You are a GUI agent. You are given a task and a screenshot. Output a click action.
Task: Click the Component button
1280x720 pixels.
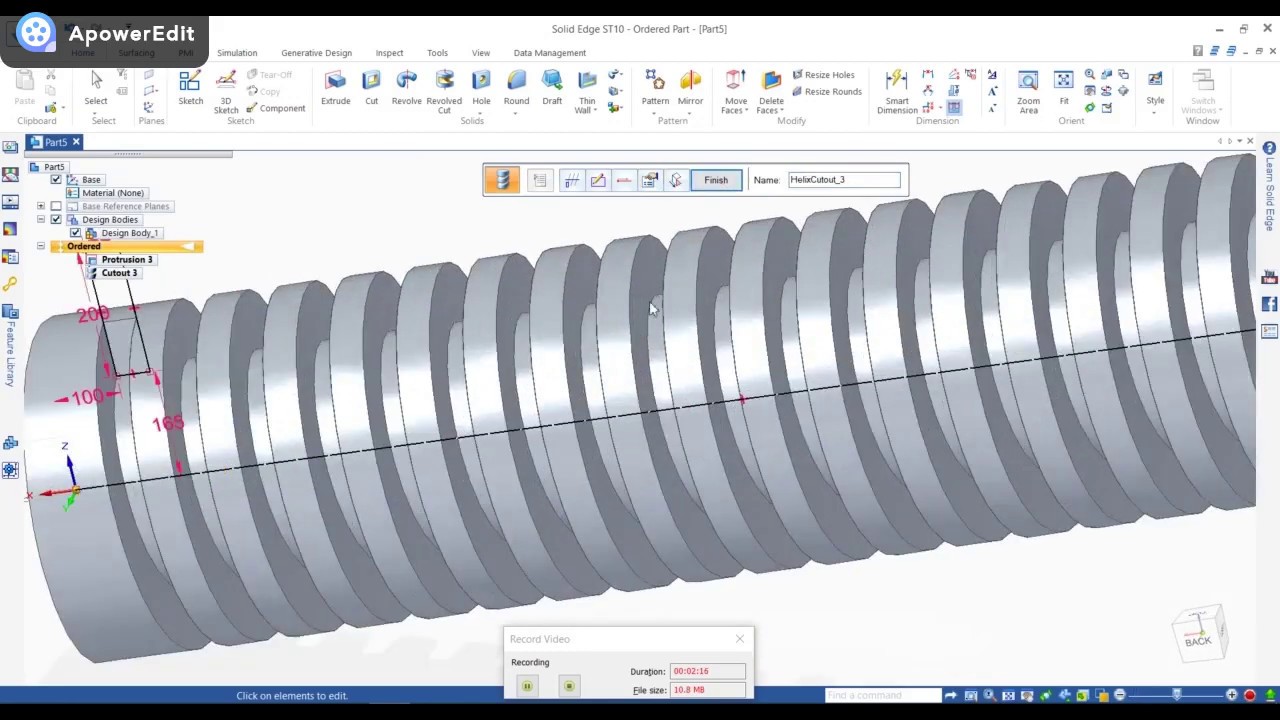276,108
